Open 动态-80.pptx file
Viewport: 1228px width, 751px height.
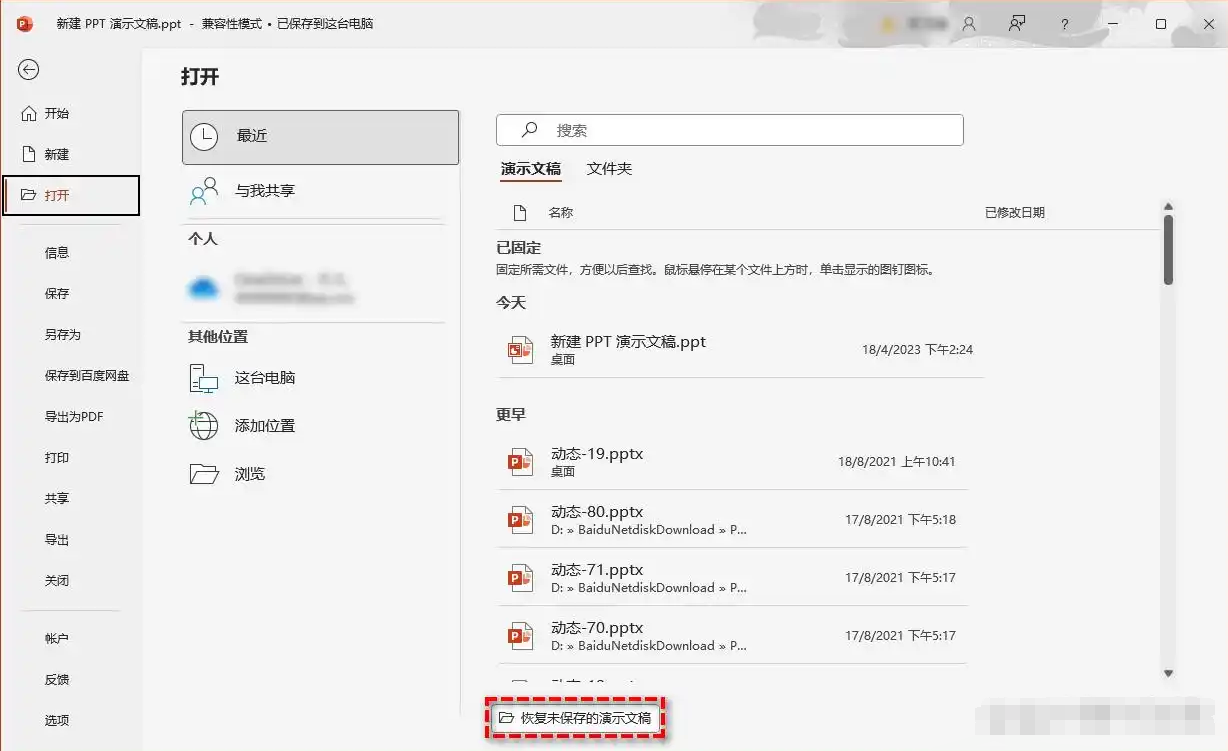click(x=732, y=520)
